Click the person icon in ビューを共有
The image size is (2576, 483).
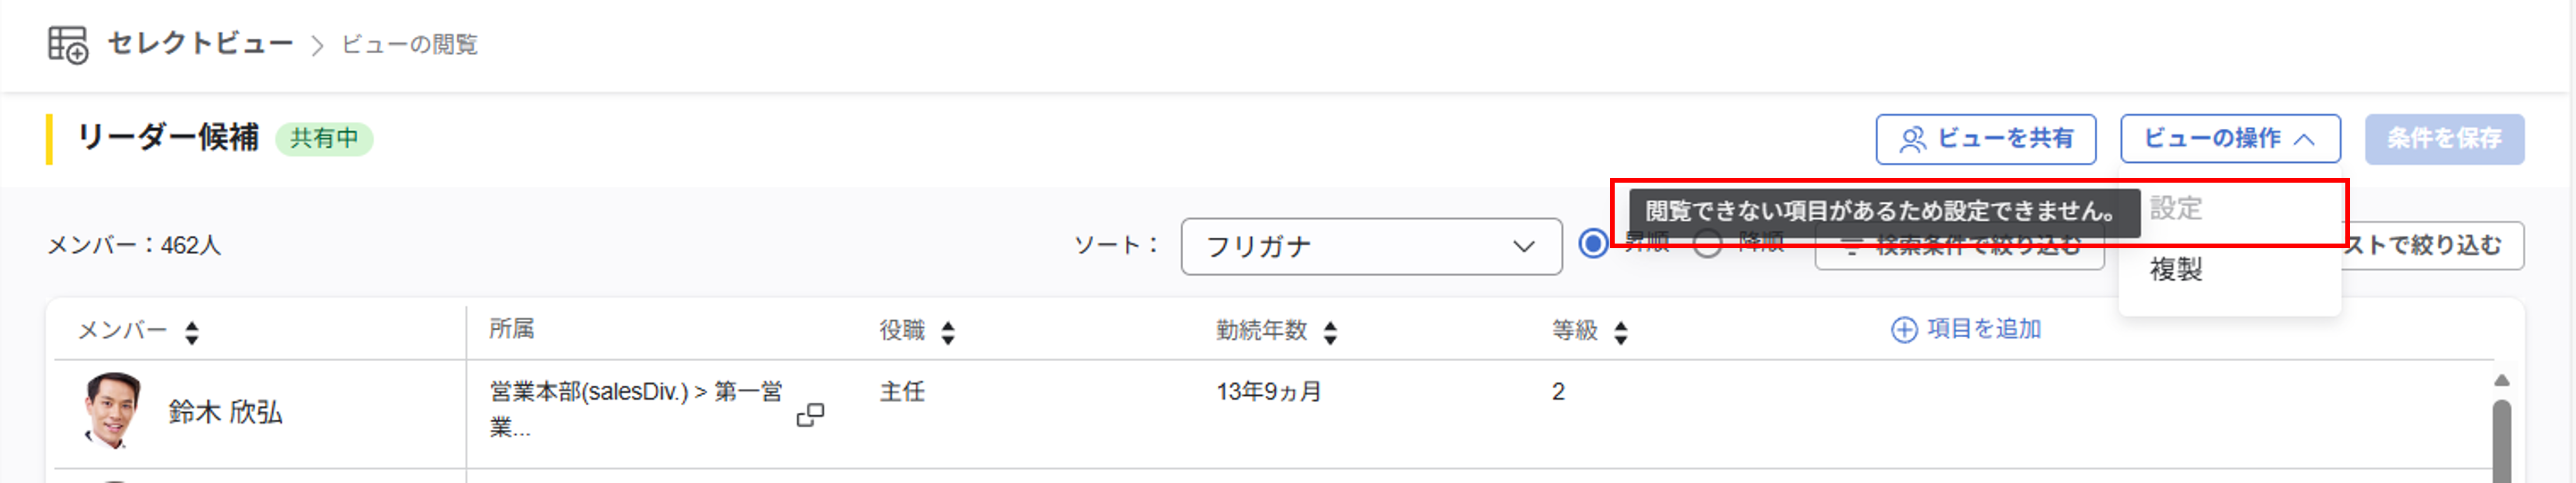pyautogui.click(x=1912, y=139)
